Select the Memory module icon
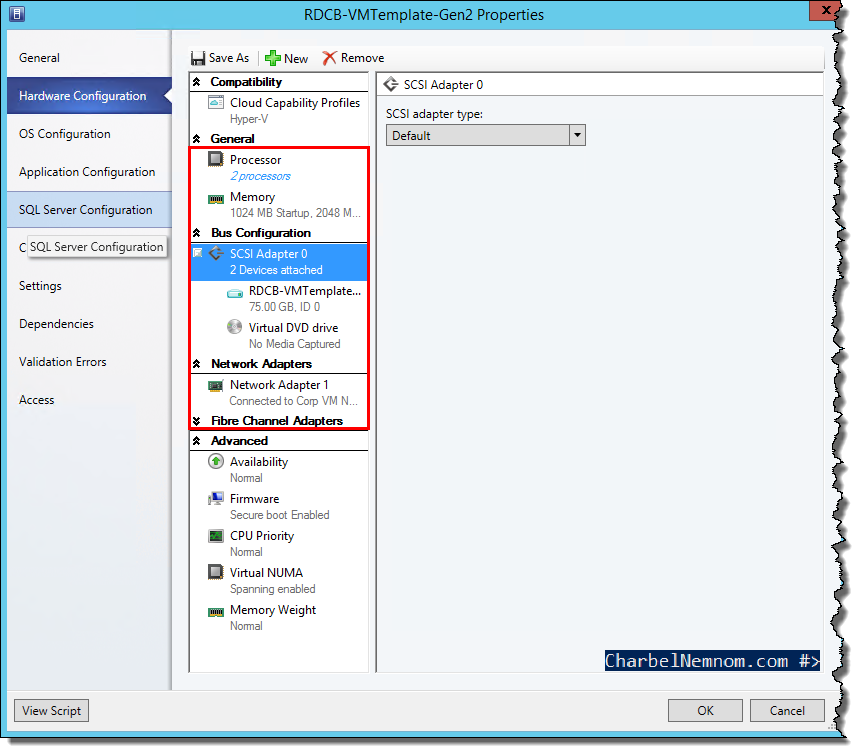Viewport: 863px width, 753px height. (x=216, y=199)
